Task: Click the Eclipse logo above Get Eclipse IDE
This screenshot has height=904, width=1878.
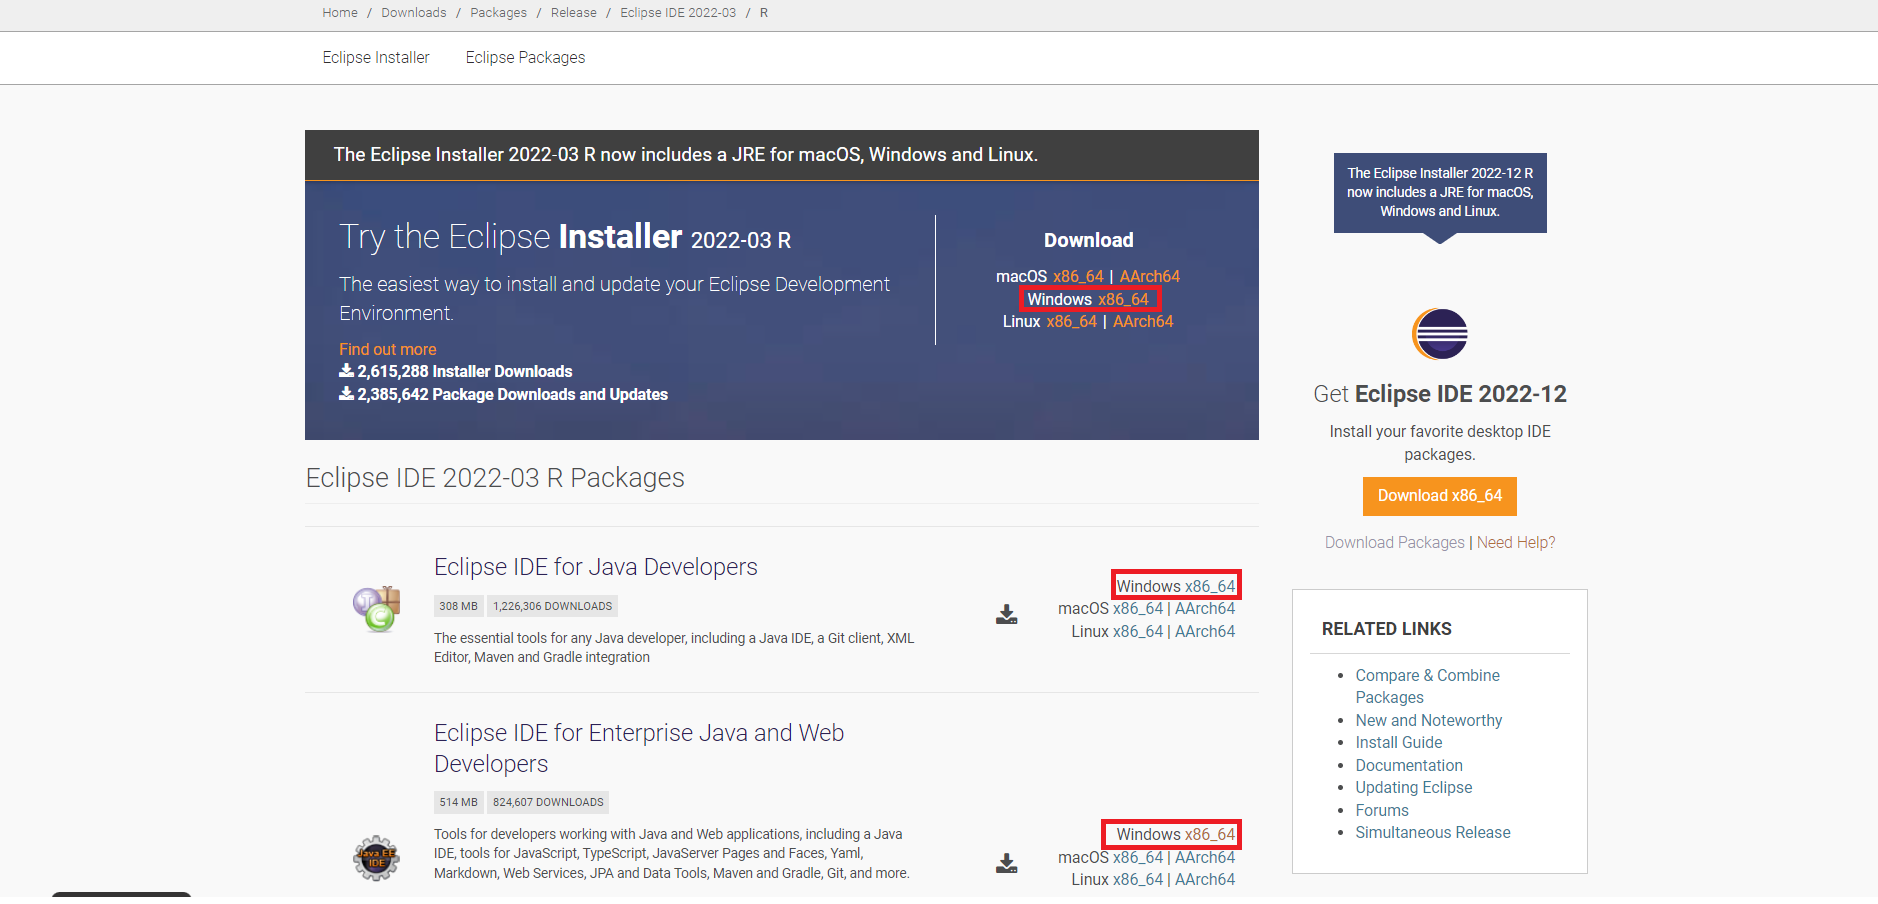Action: pos(1440,334)
